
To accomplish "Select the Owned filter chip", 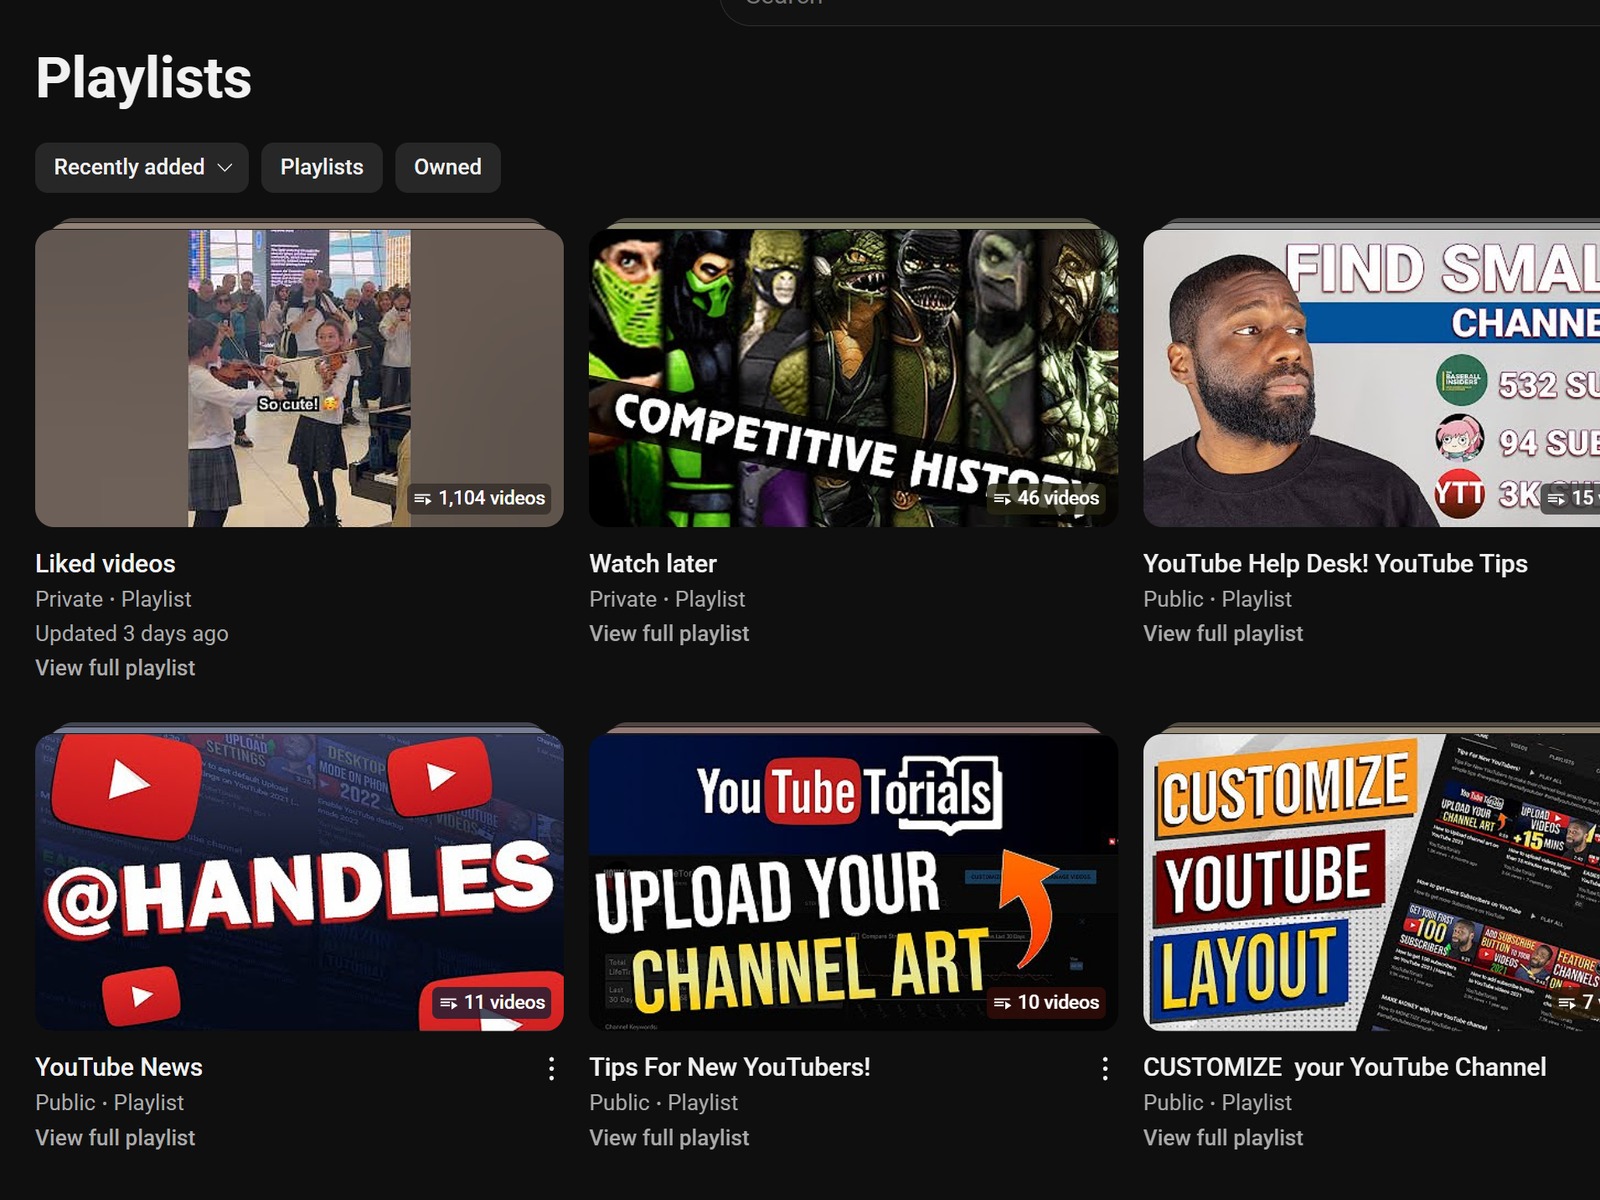I will [x=447, y=167].
